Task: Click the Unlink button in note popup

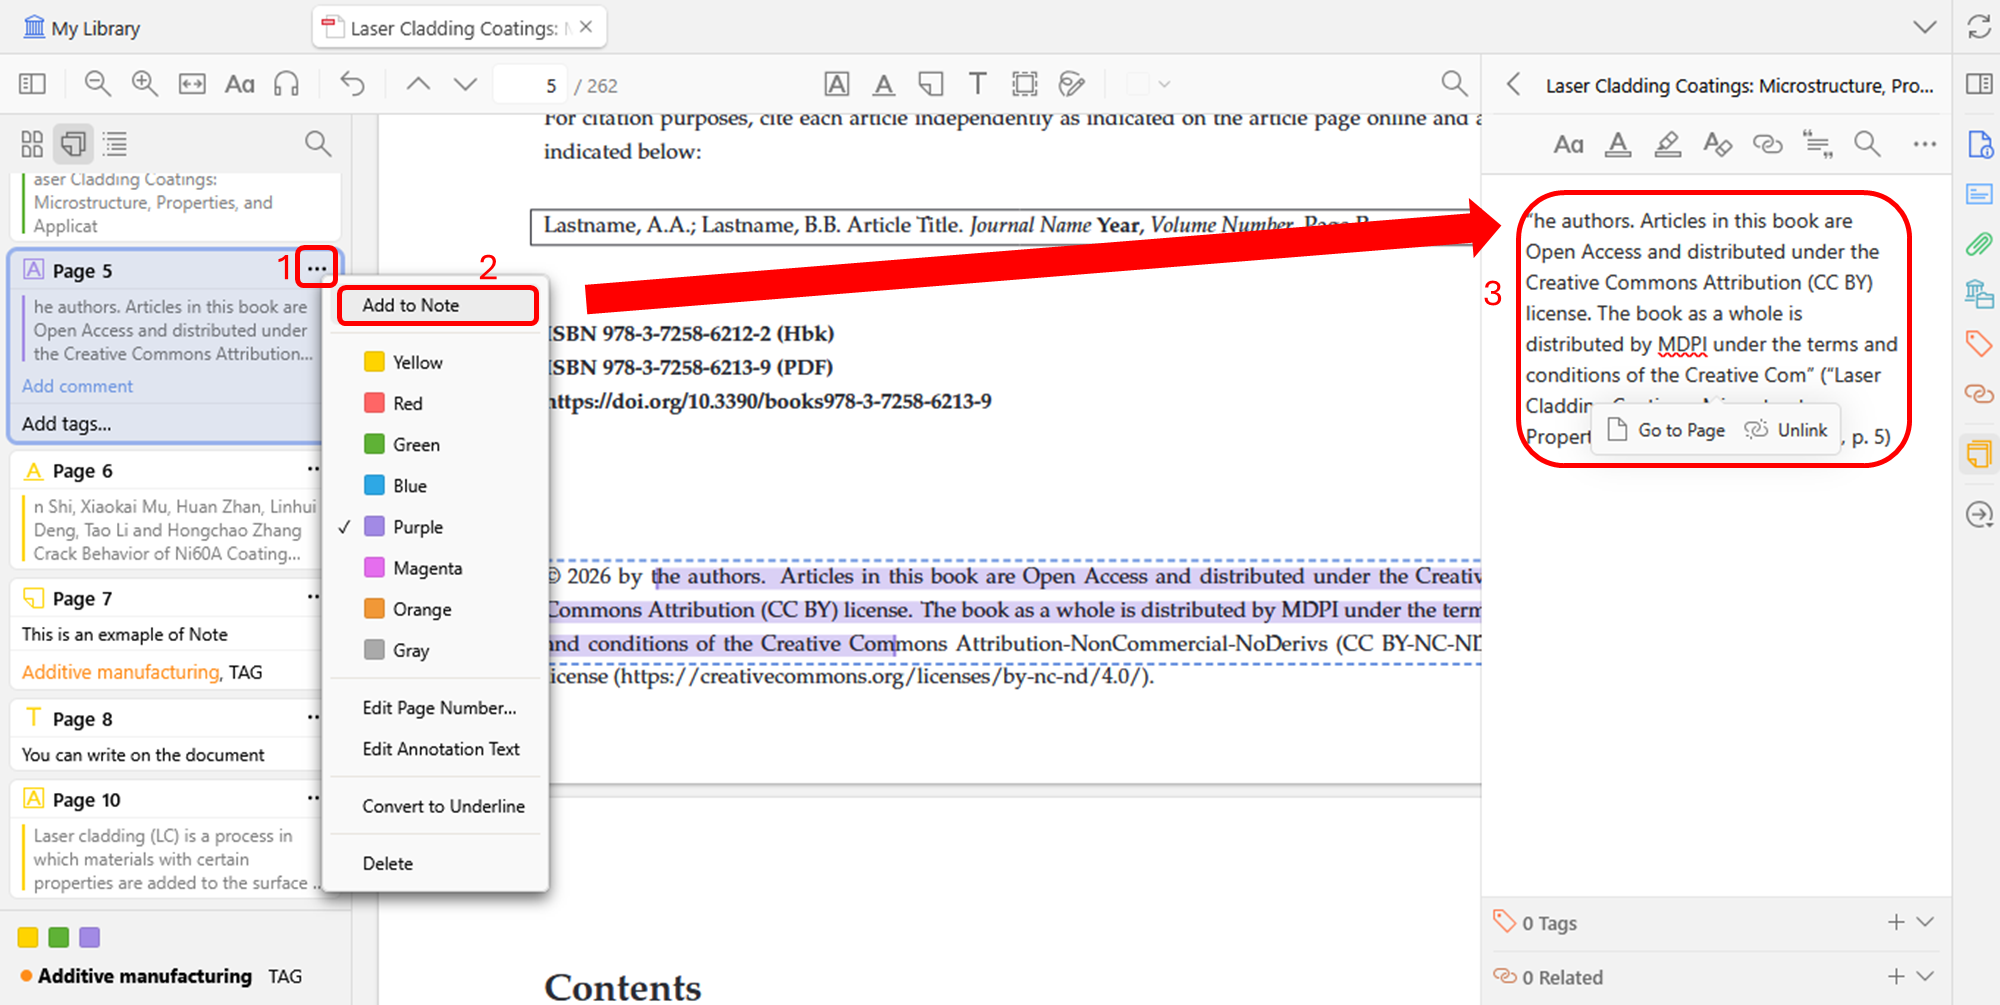Action: click(x=1787, y=430)
